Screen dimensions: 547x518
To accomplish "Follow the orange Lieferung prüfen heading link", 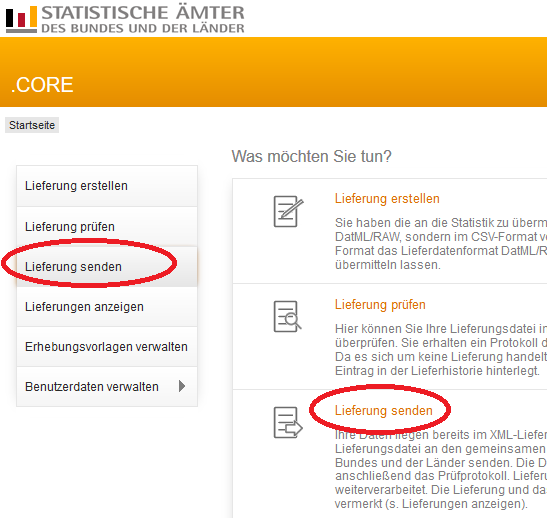I will 380,305.
